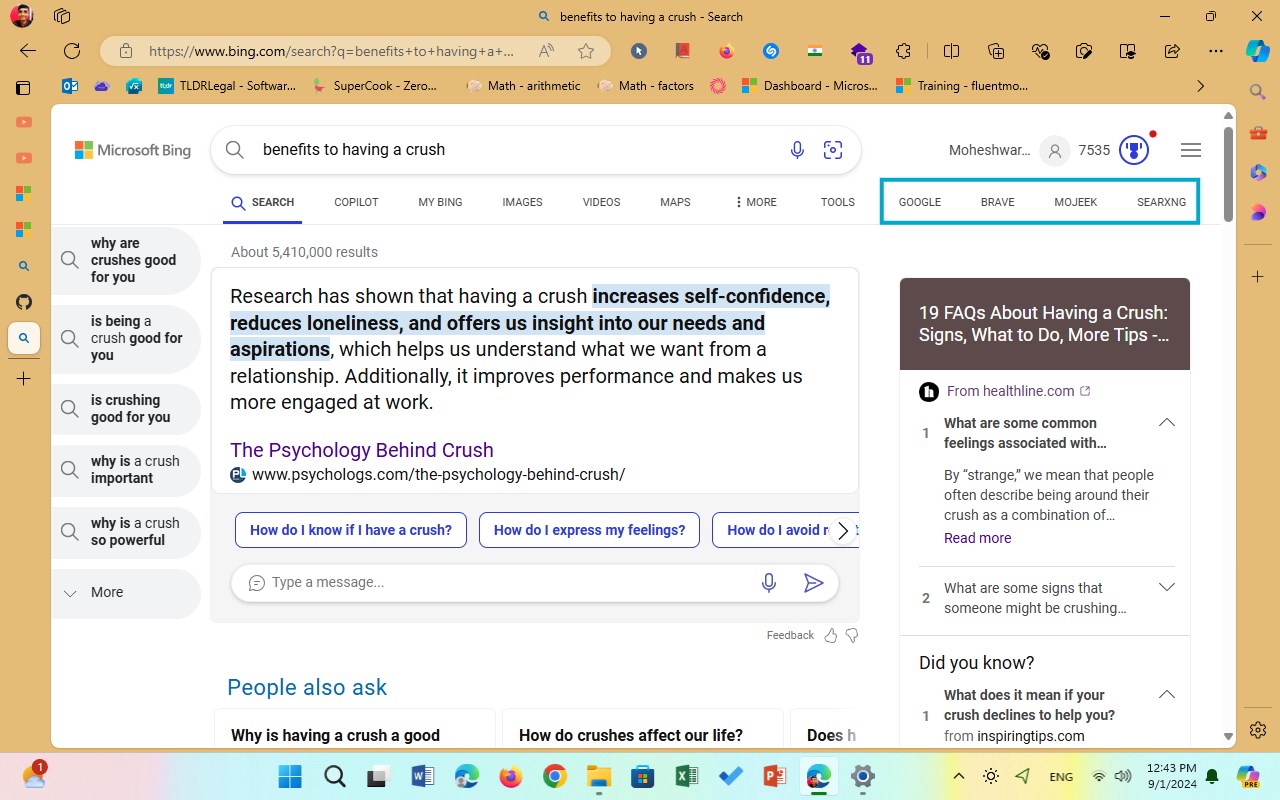Open the Edge sidebar settings gear

(x=1258, y=729)
